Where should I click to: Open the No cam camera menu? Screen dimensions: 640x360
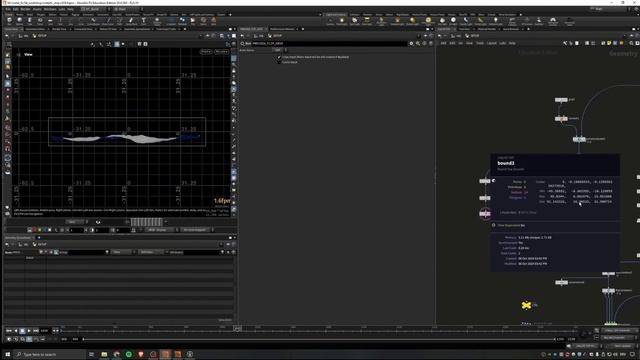point(221,52)
